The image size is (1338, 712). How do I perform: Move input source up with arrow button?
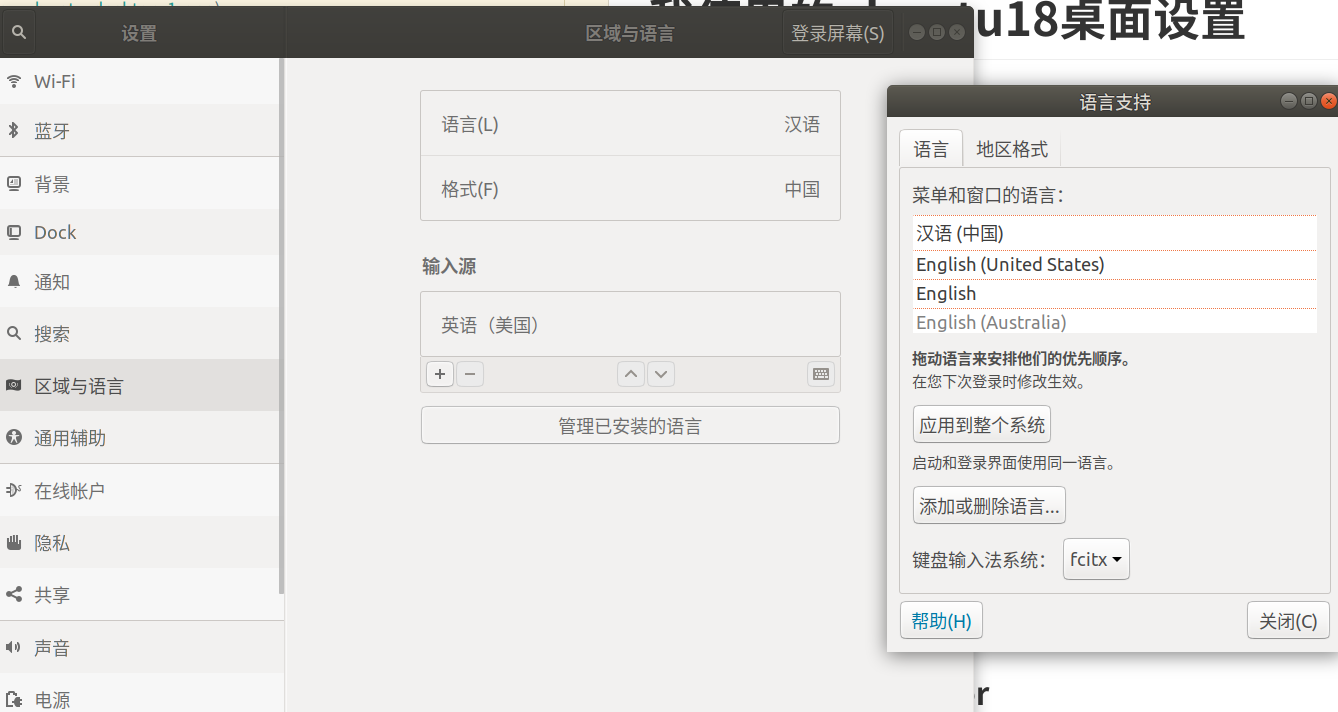[630, 374]
